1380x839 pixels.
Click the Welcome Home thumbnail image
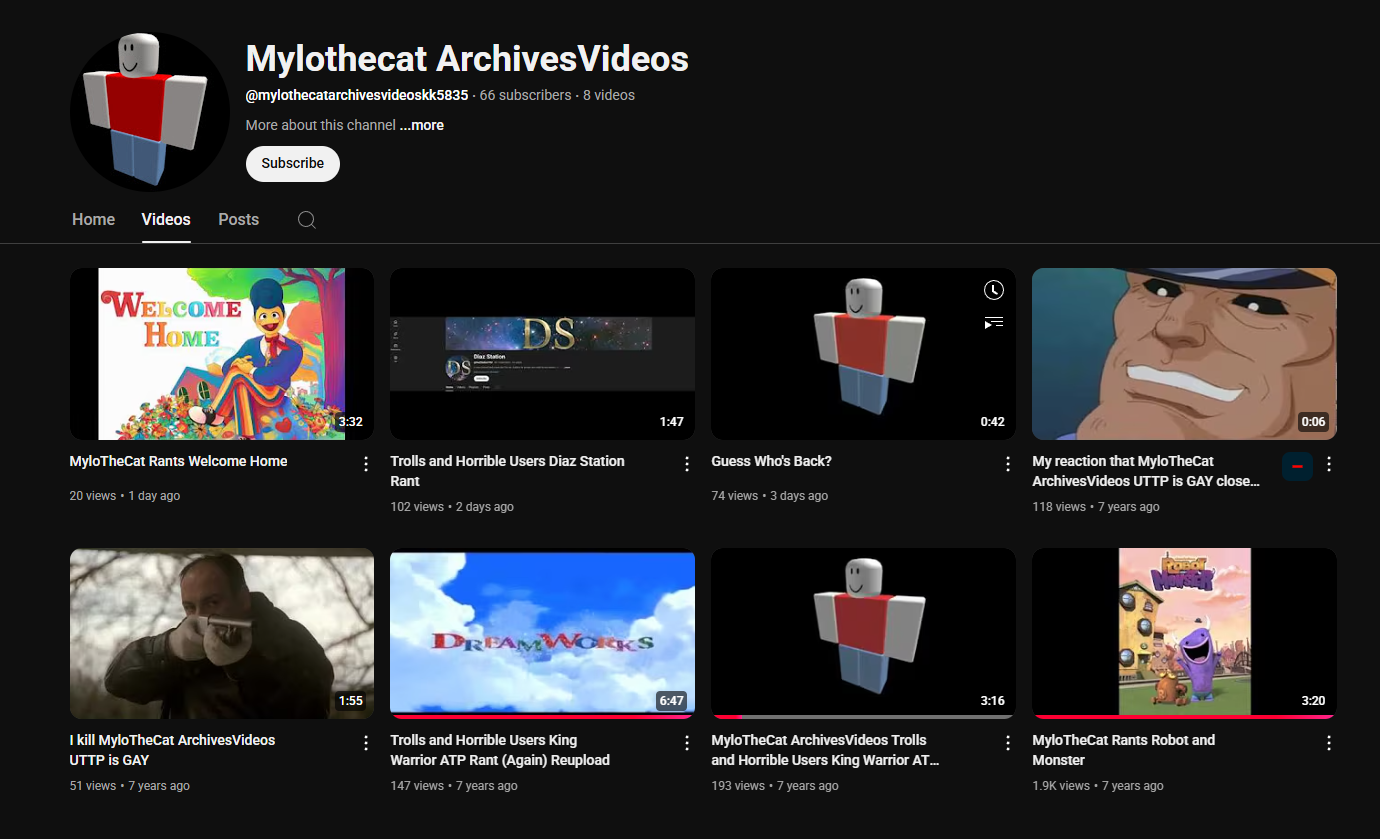222,354
